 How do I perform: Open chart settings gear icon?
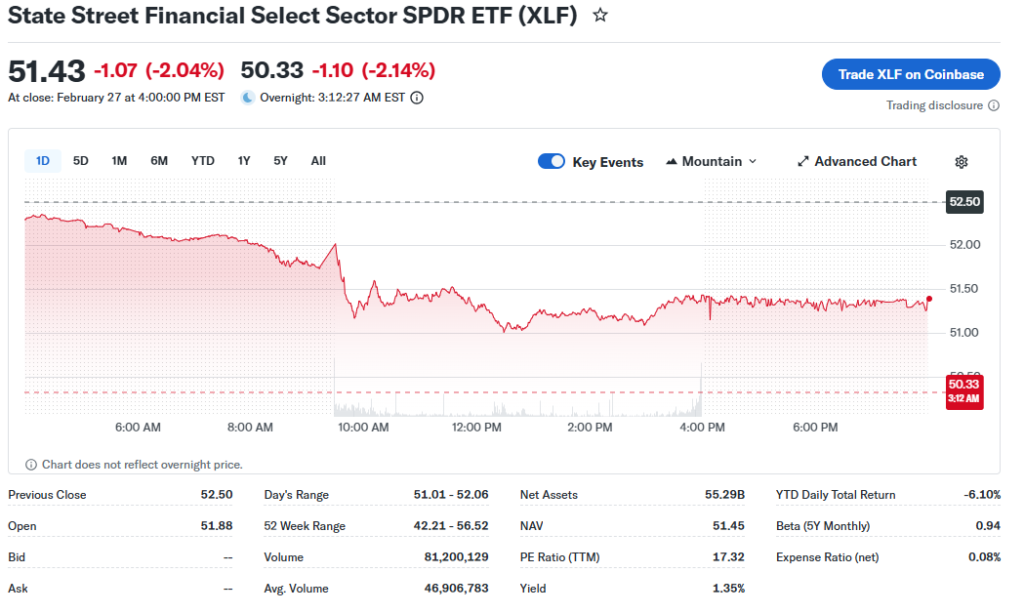tap(961, 162)
